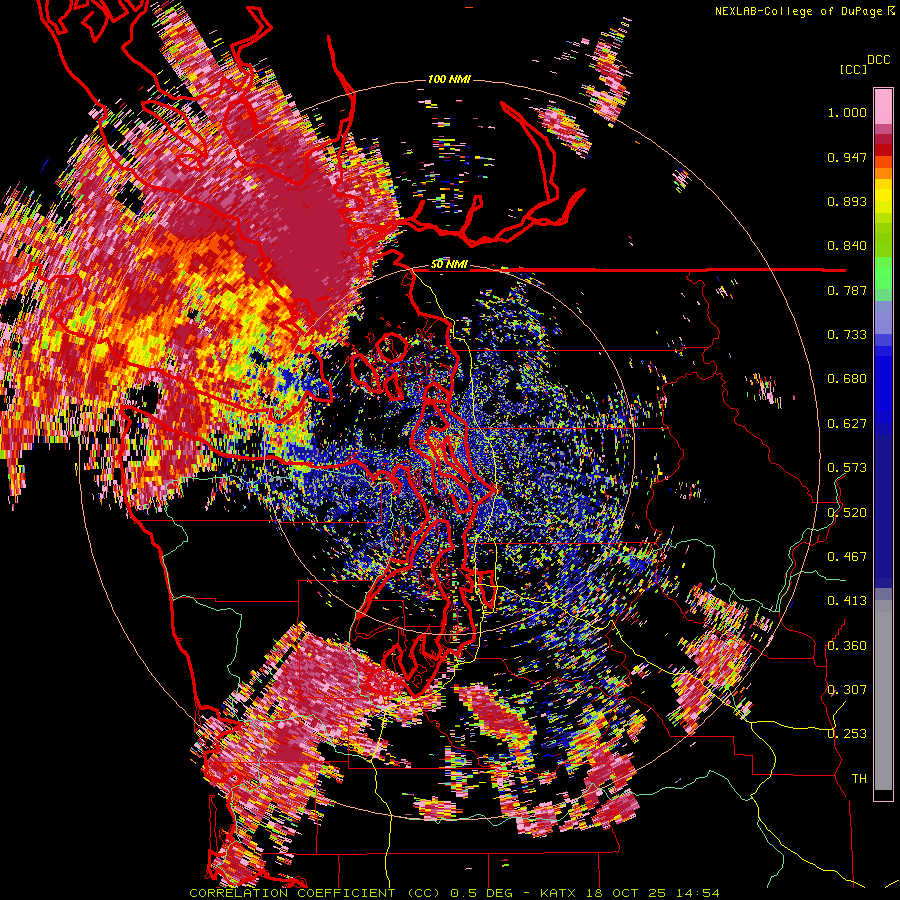Click the 100 NMI range ring label
Image resolution: width=900 pixels, height=900 pixels.
[x=449, y=79]
